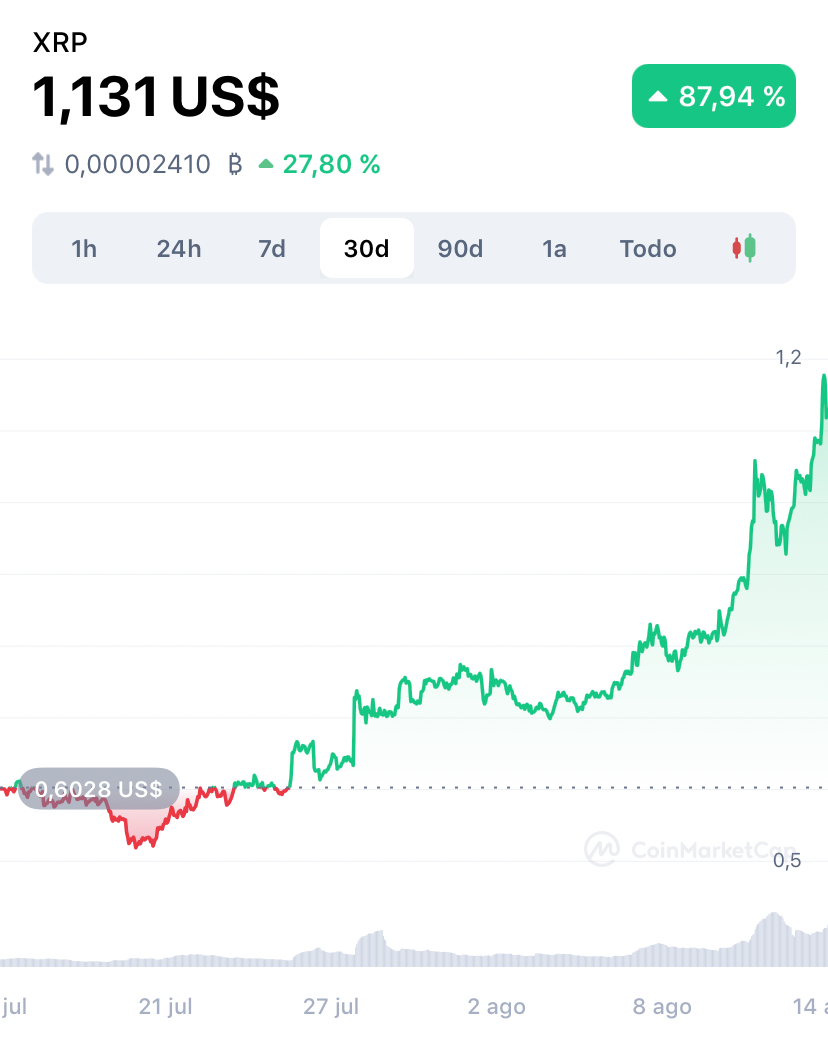Viewport: 828px width, 1052px height.
Task: Select the 30d time range
Action: point(366,248)
